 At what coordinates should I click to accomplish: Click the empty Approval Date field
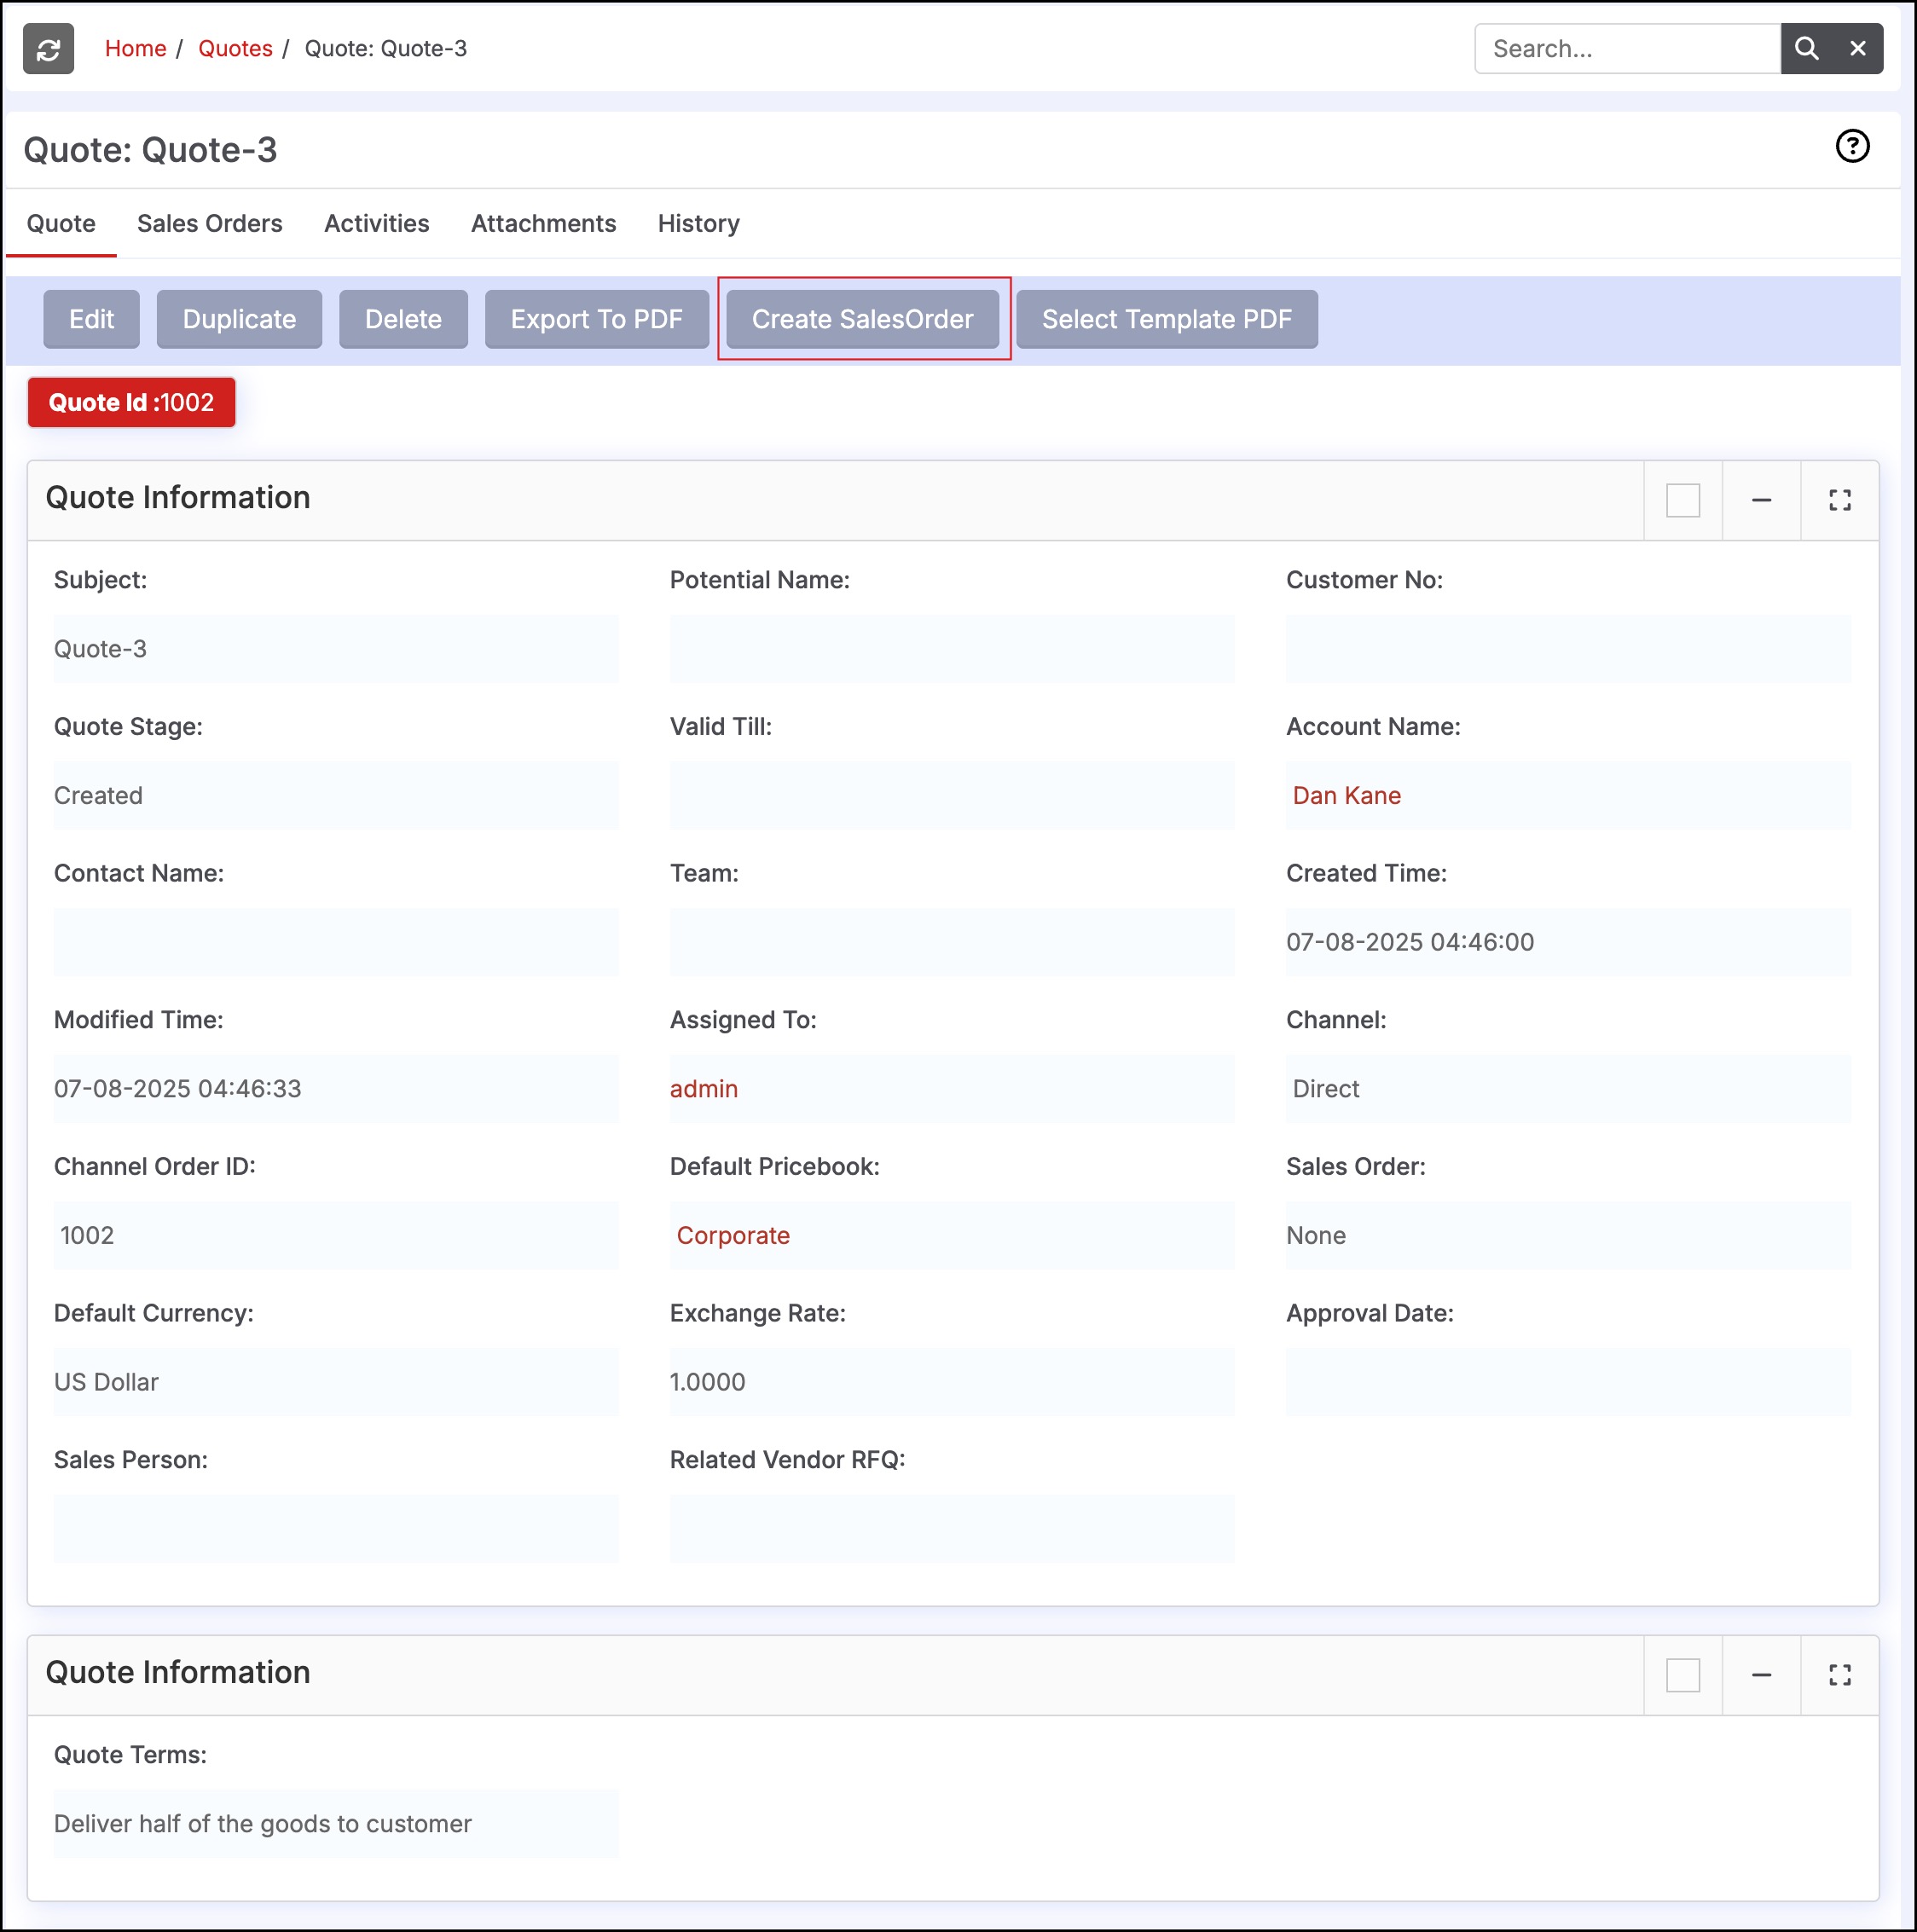(x=1568, y=1382)
